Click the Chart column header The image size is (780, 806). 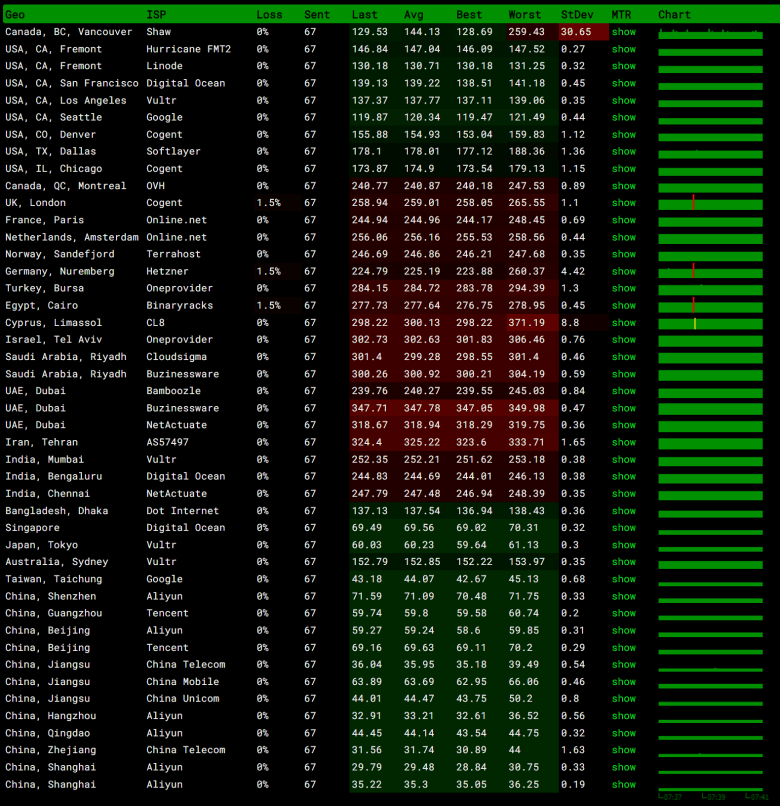pyautogui.click(x=675, y=14)
